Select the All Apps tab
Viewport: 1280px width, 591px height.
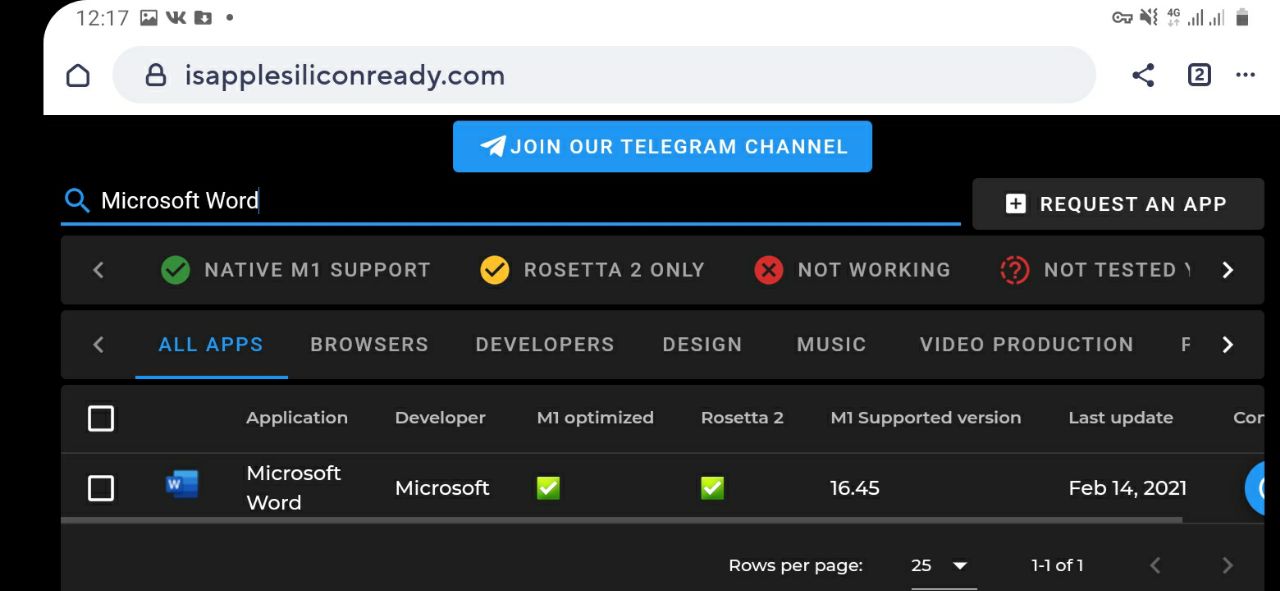click(211, 344)
